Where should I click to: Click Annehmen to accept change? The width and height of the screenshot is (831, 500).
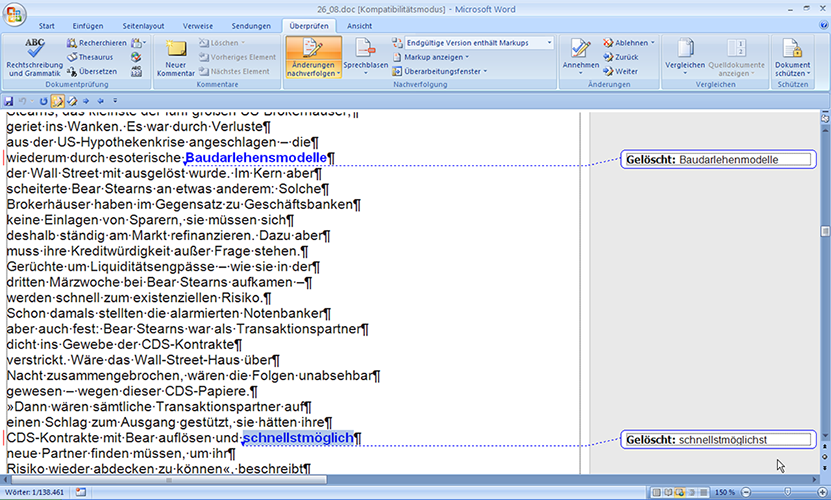(x=580, y=57)
